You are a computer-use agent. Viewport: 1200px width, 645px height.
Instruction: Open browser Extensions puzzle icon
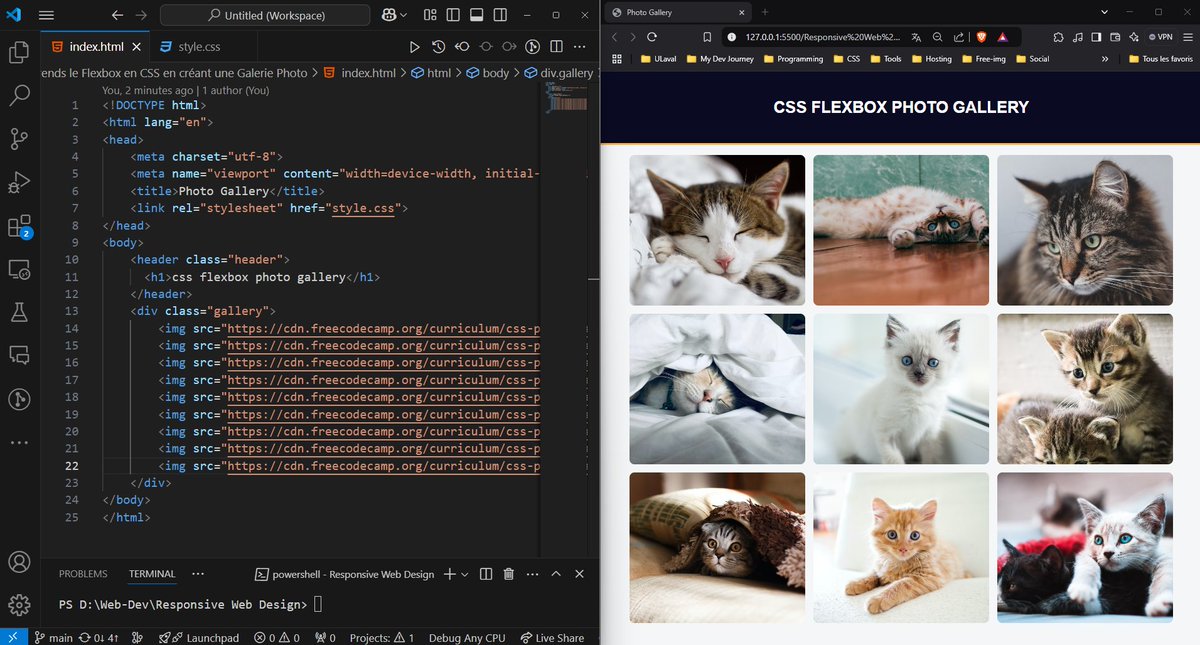[x=1059, y=36]
